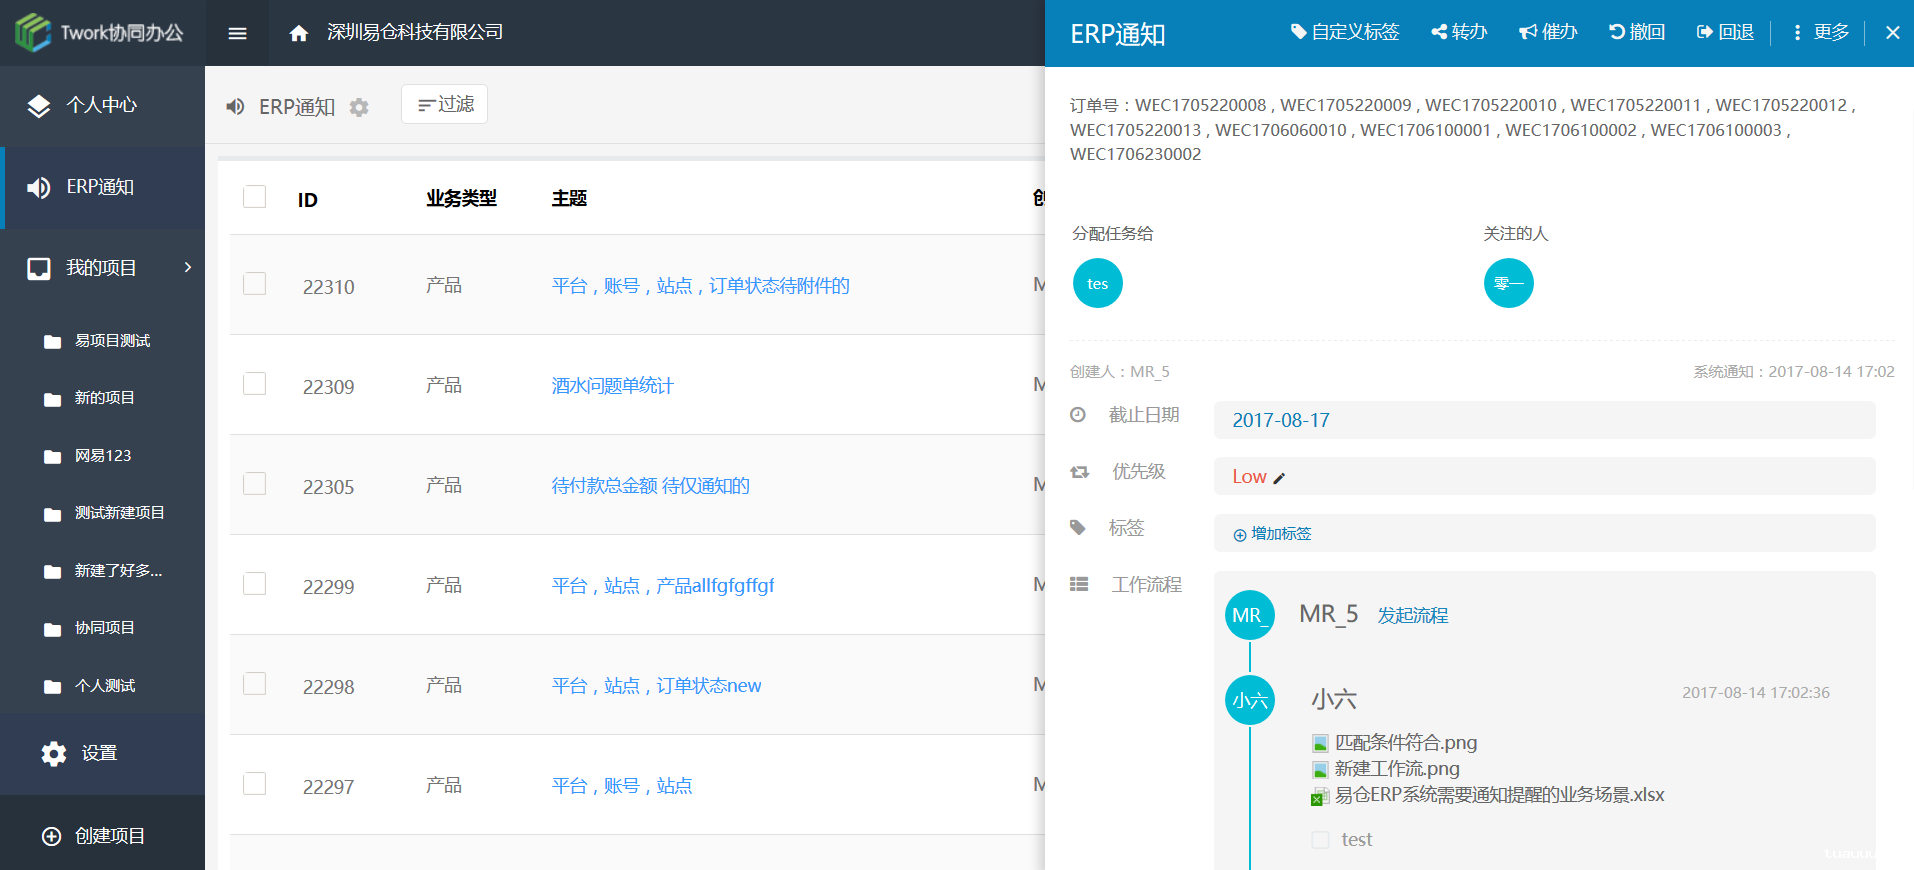
Task: Open 更多 dropdown menu in panel header
Action: (x=1821, y=32)
